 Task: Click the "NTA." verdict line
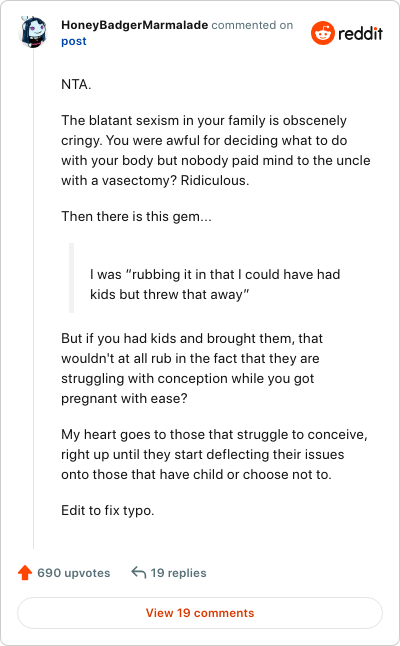[x=76, y=84]
